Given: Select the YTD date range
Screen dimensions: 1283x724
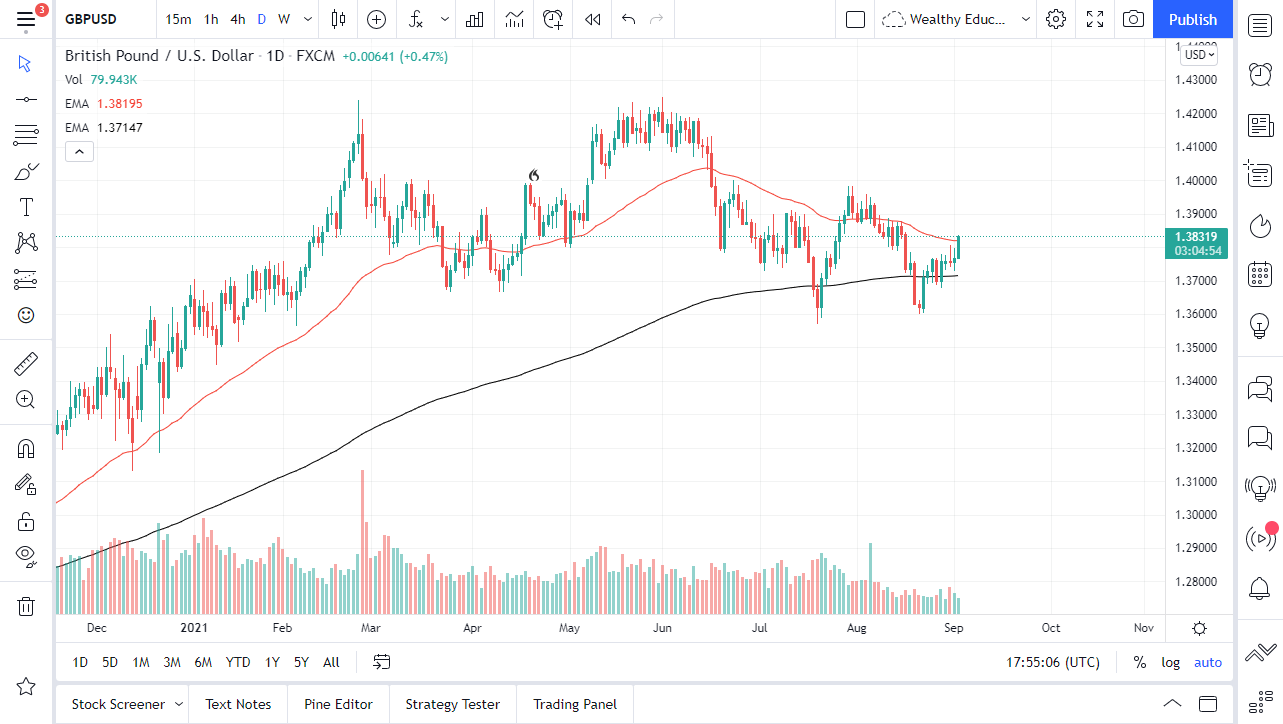Looking at the screenshot, I should (238, 662).
